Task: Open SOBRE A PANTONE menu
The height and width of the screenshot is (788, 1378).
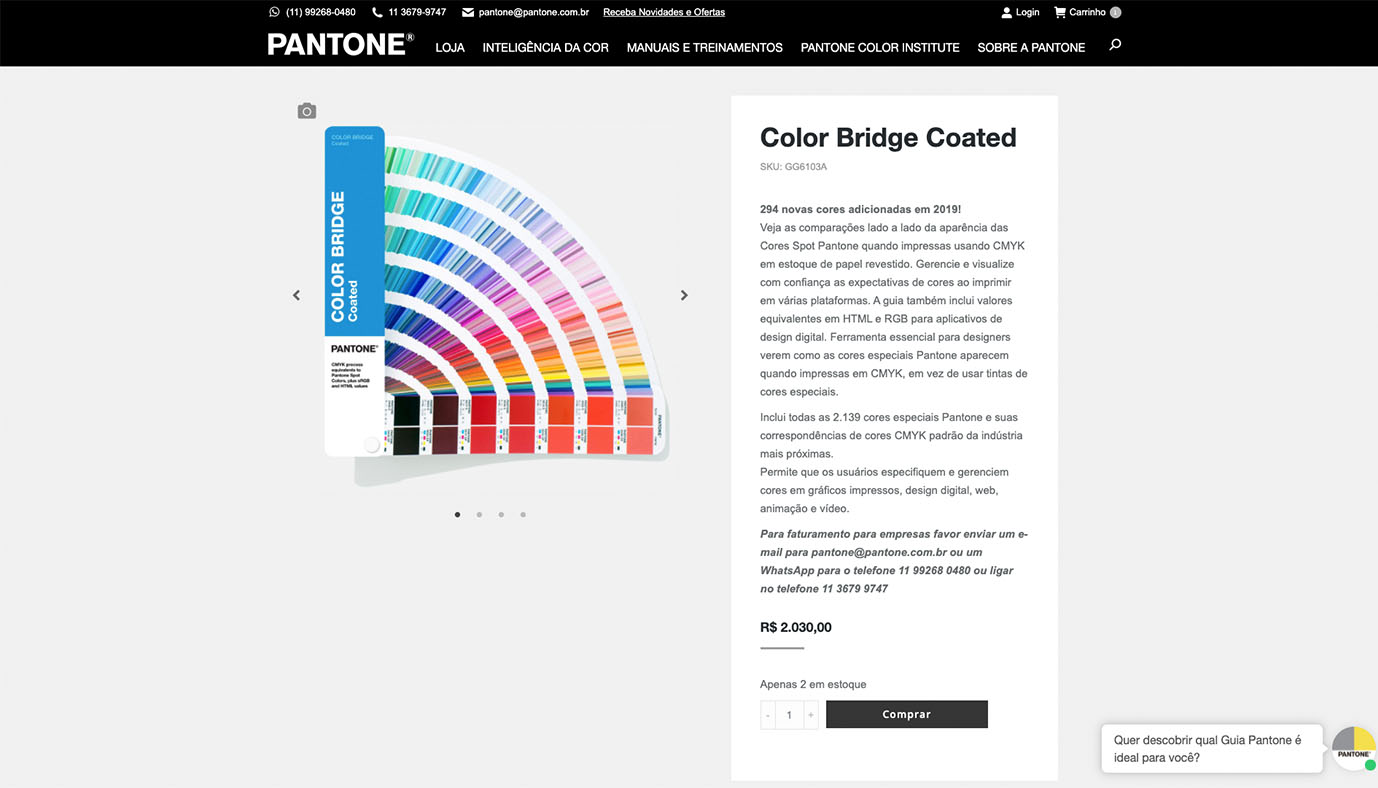Action: pyautogui.click(x=1031, y=47)
